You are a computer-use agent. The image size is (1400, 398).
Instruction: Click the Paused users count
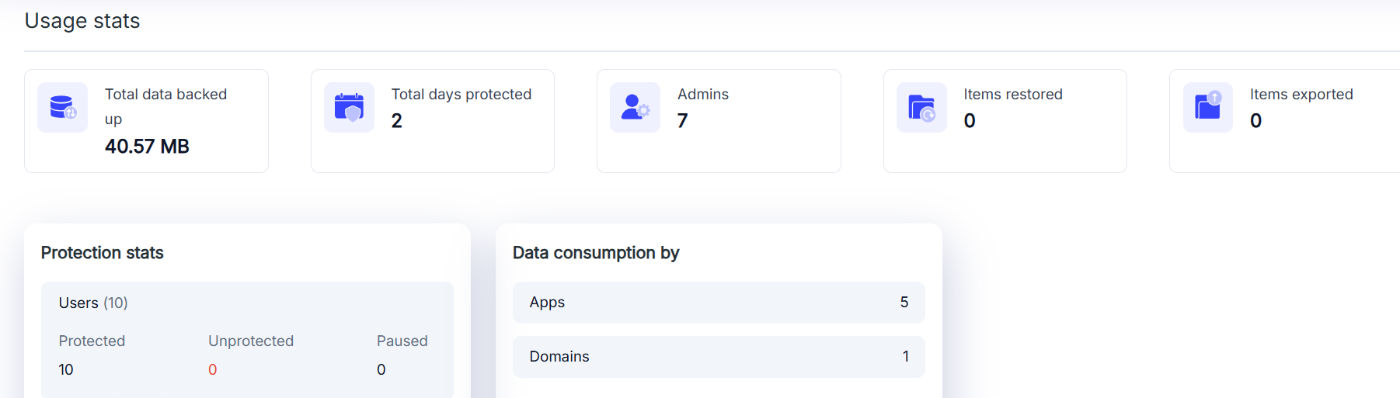381,370
